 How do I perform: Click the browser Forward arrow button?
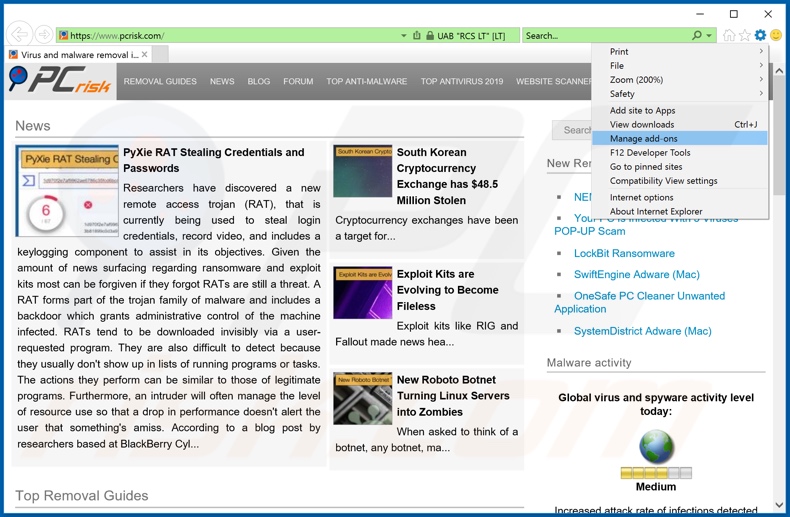pyautogui.click(x=44, y=35)
